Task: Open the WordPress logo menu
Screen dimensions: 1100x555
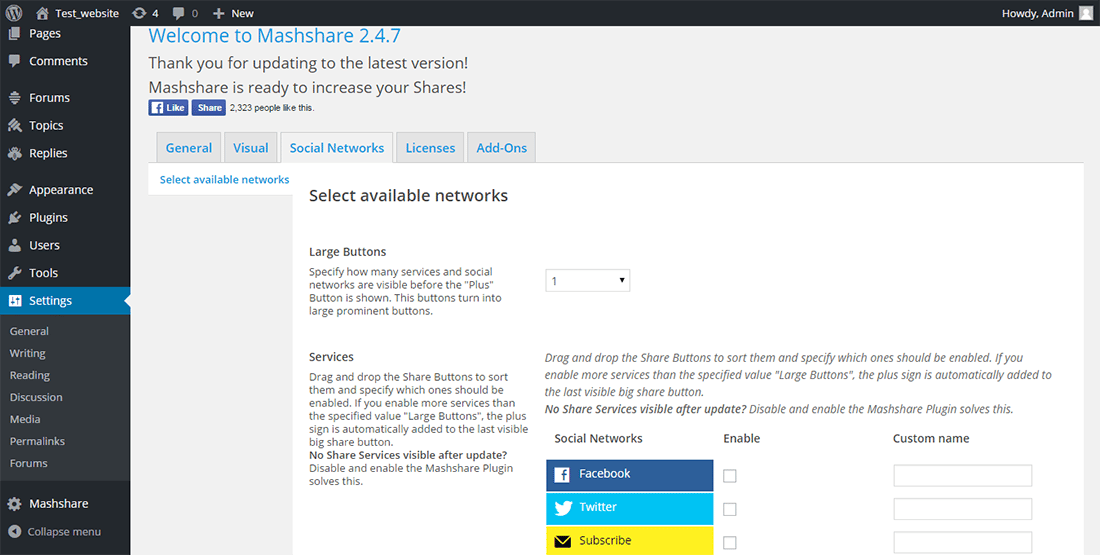Action: (x=14, y=13)
